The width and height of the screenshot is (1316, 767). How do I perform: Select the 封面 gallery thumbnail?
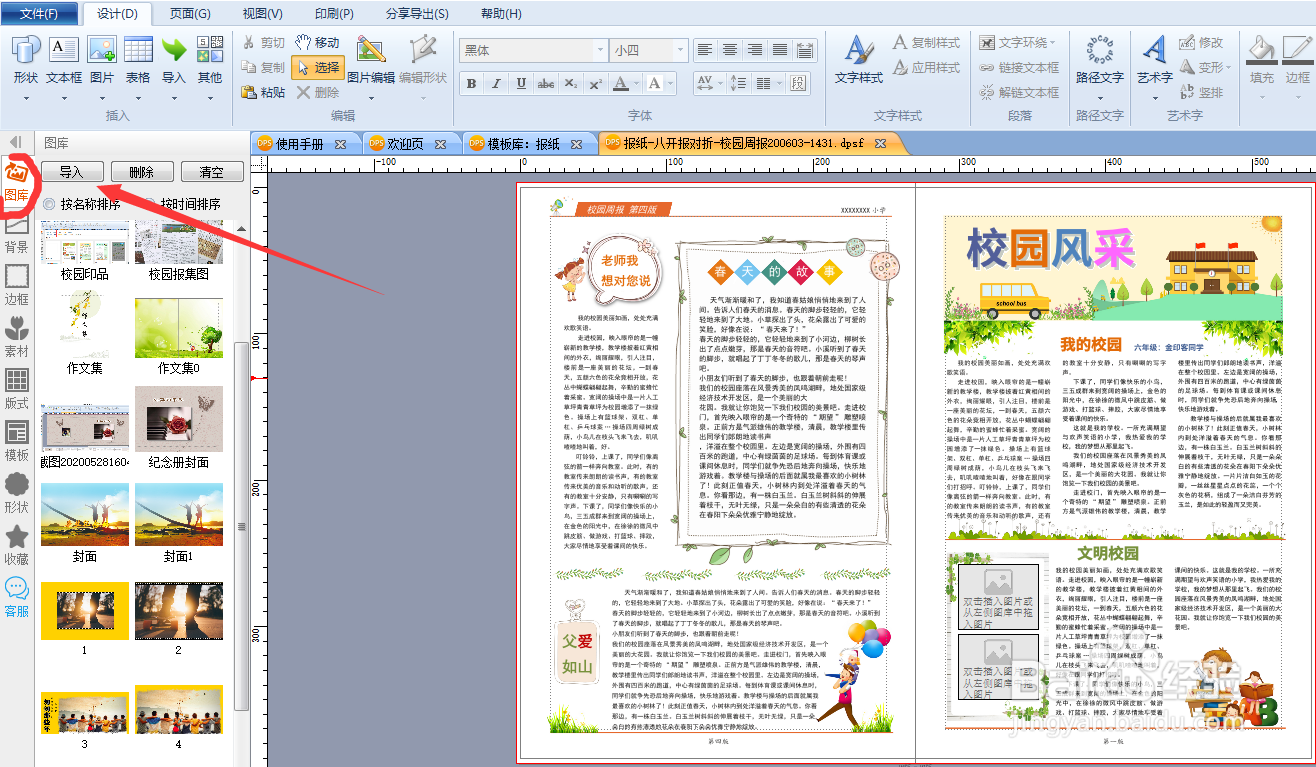coord(84,515)
